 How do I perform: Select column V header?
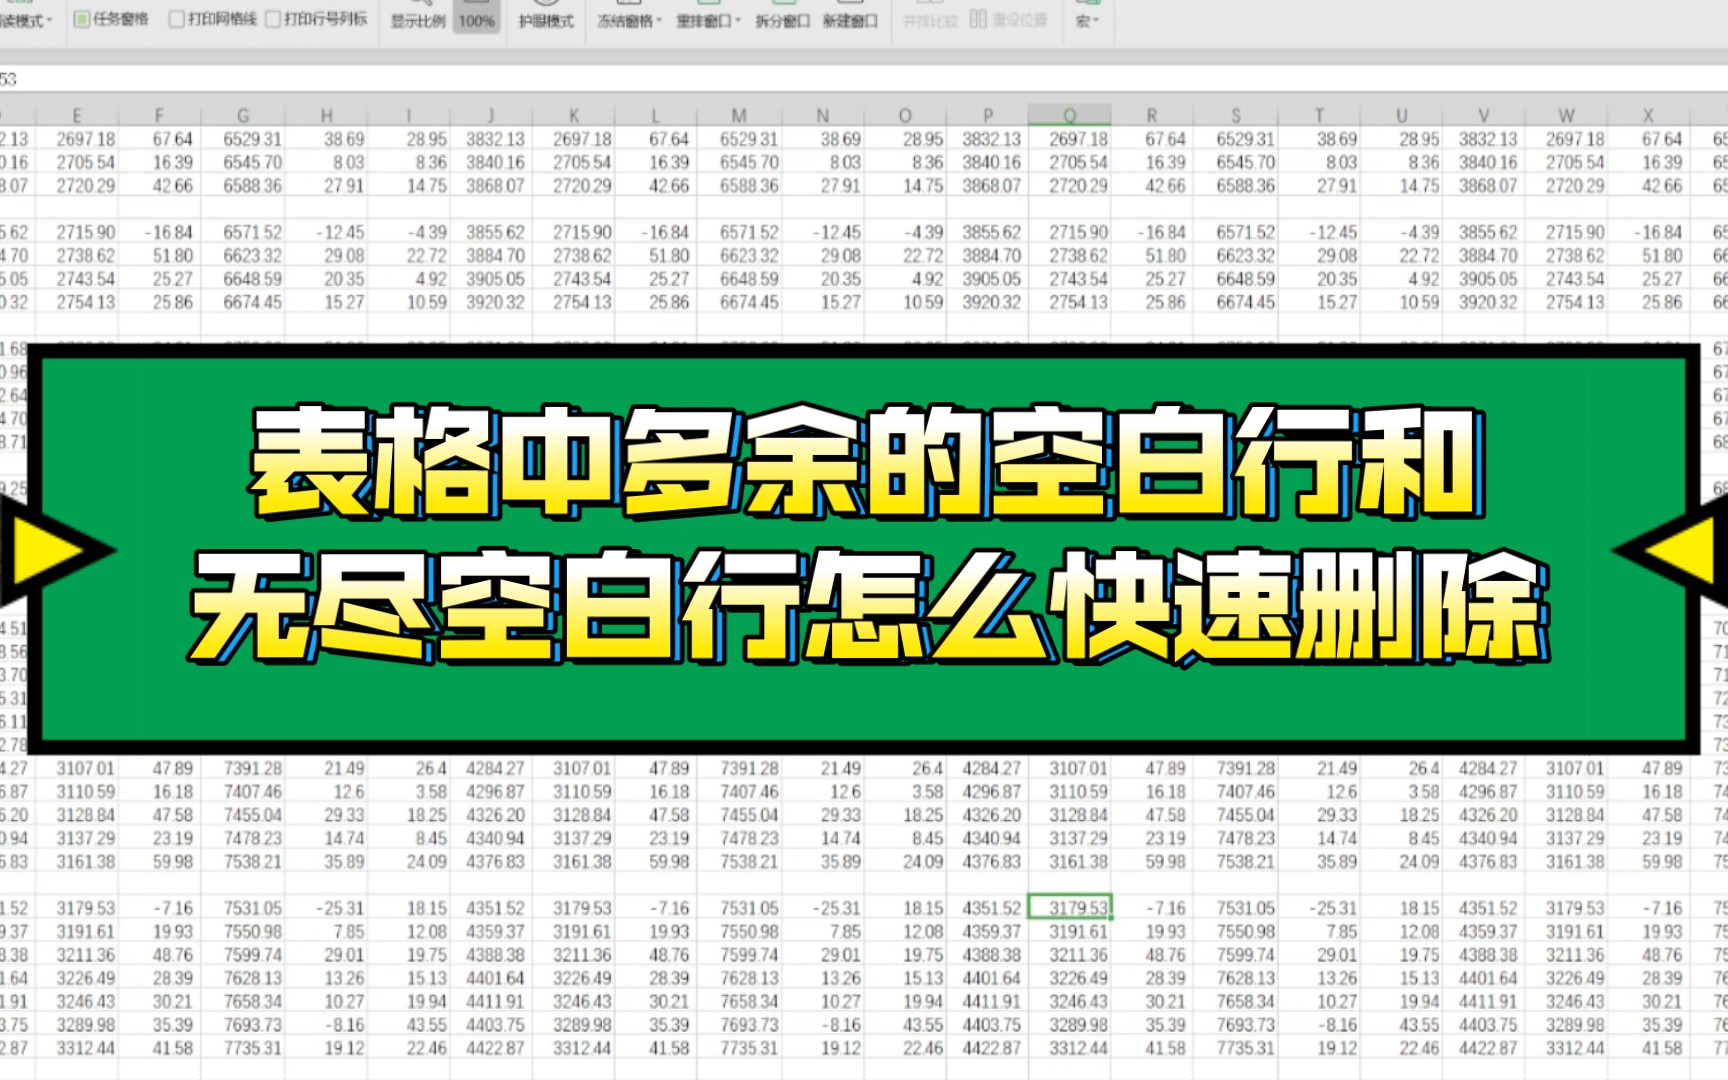[1484, 115]
